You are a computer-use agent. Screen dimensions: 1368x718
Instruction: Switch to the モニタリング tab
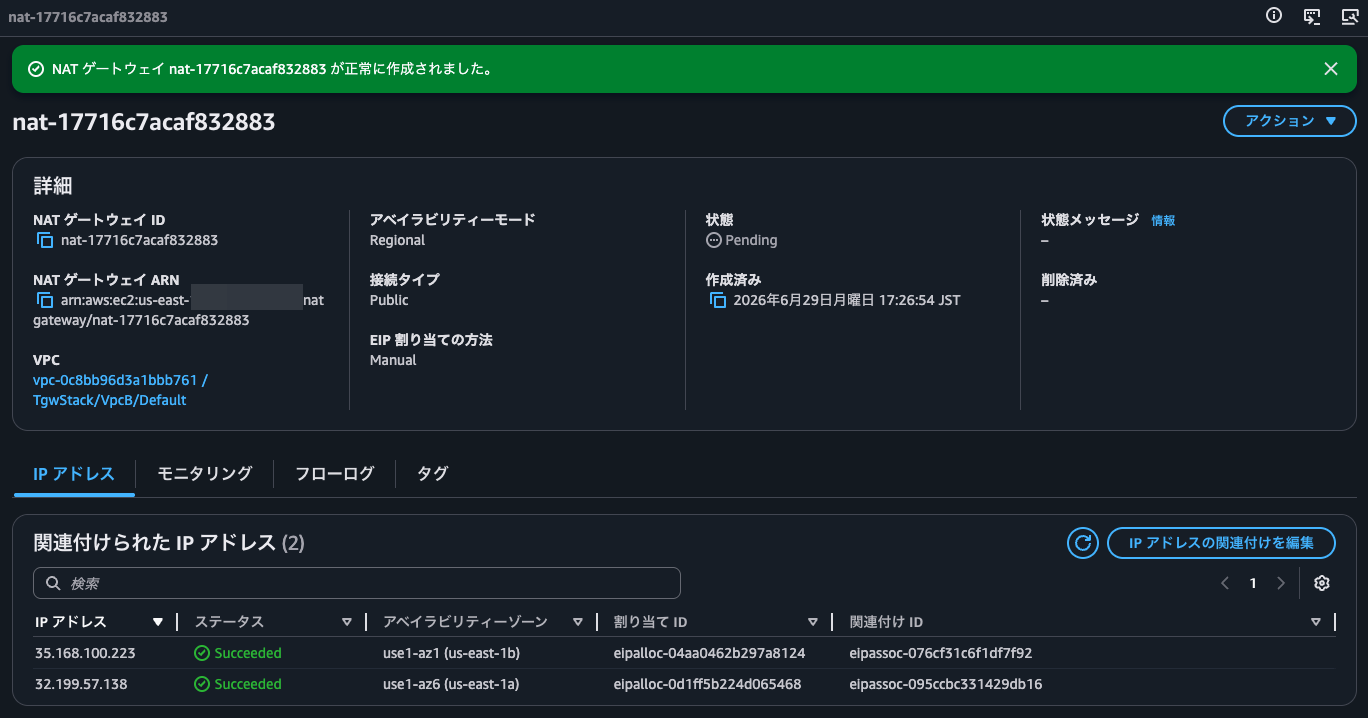click(205, 474)
